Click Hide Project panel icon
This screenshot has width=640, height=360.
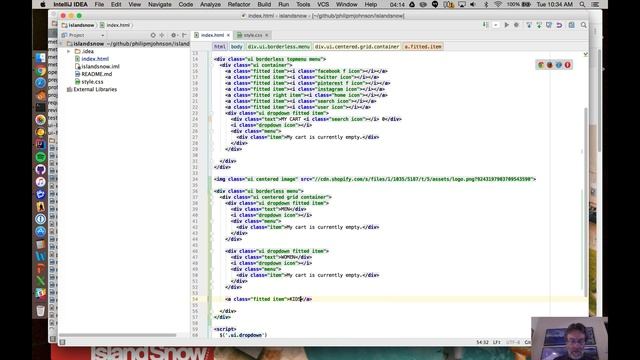click(184, 36)
